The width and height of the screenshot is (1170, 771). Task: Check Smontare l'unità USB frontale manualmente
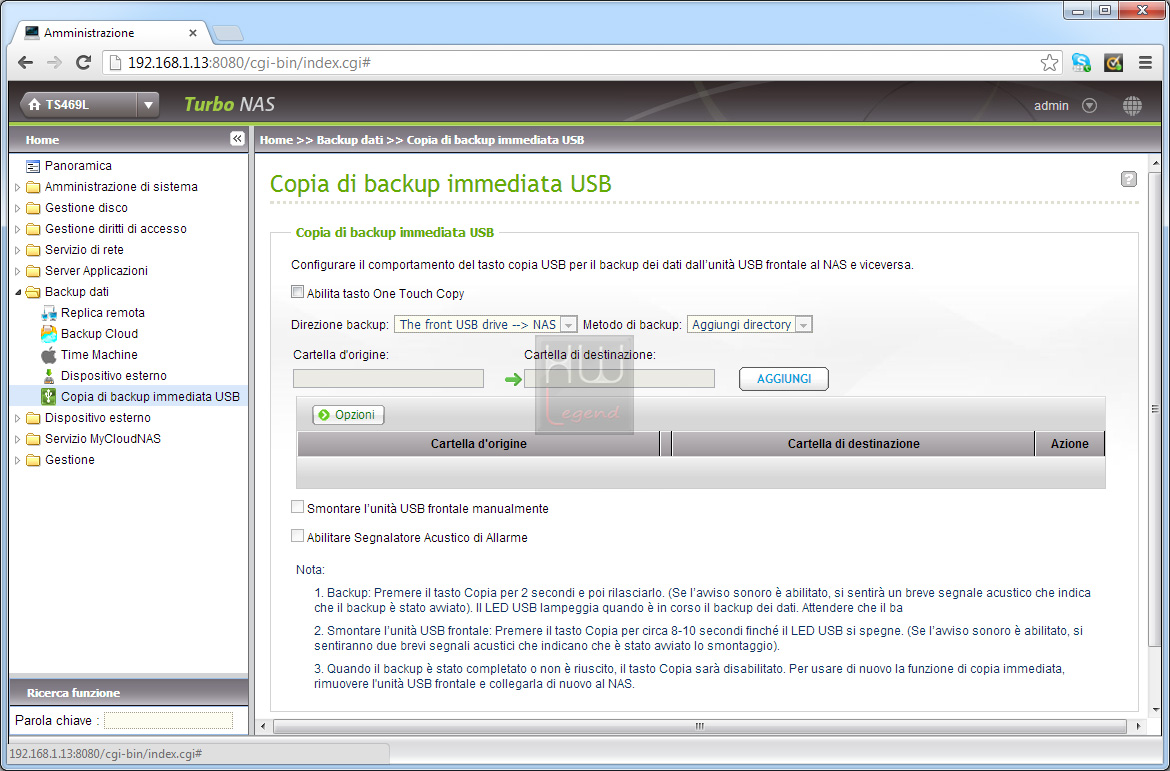tap(298, 508)
